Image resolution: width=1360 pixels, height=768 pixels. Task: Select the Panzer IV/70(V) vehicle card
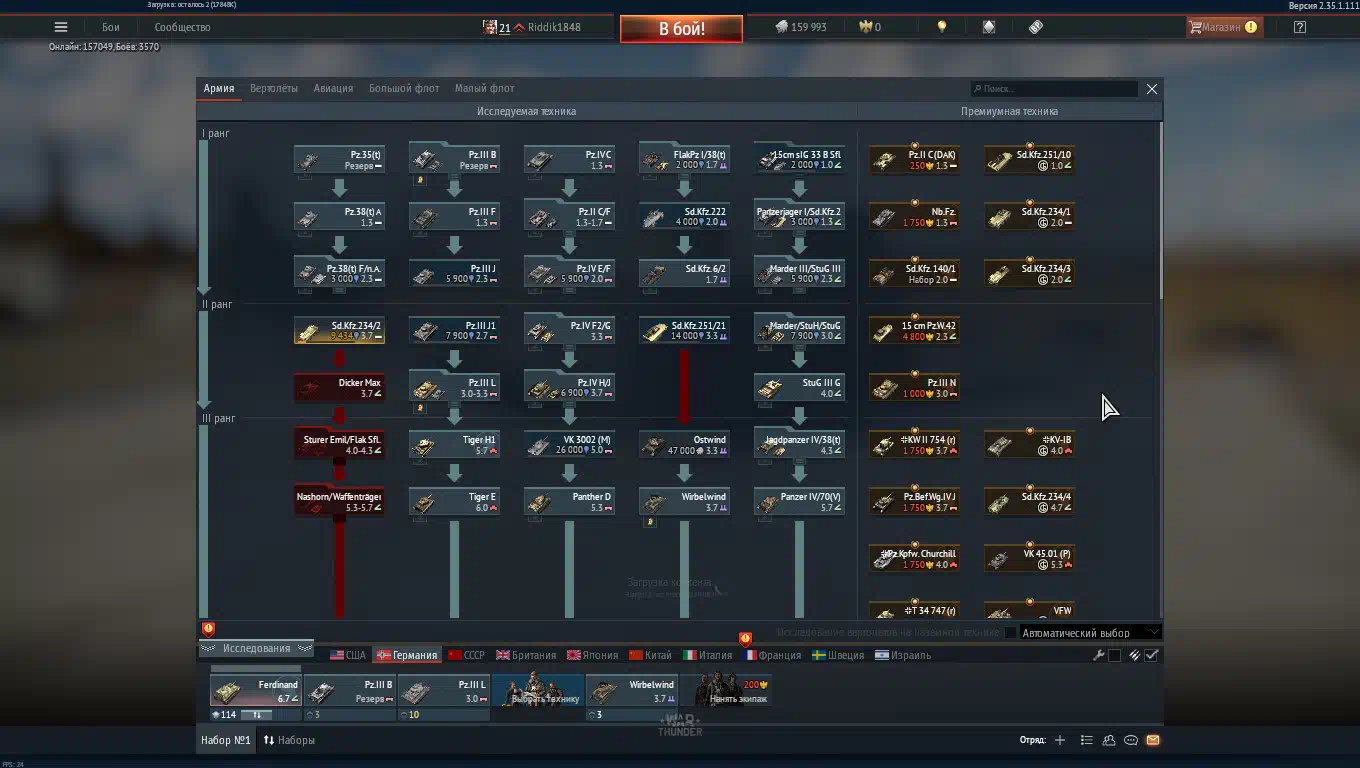800,502
